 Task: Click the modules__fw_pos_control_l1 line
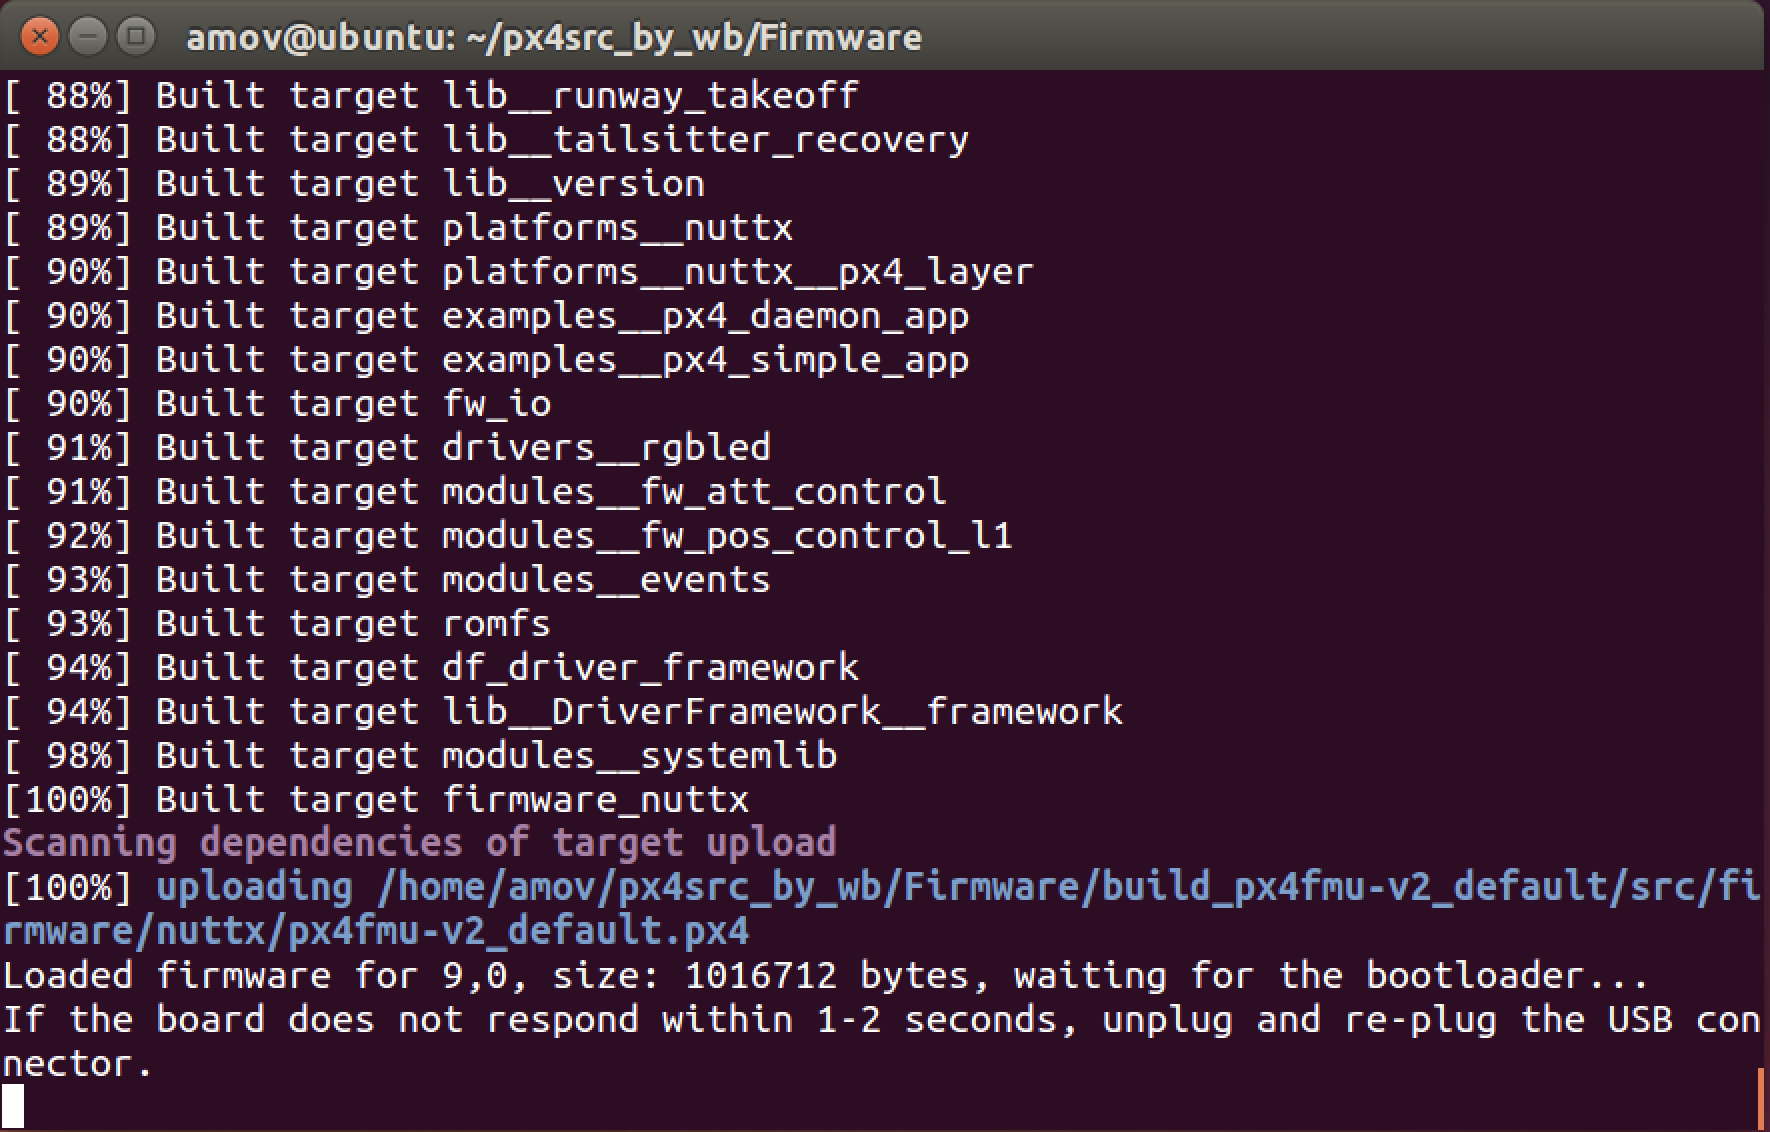click(x=508, y=536)
